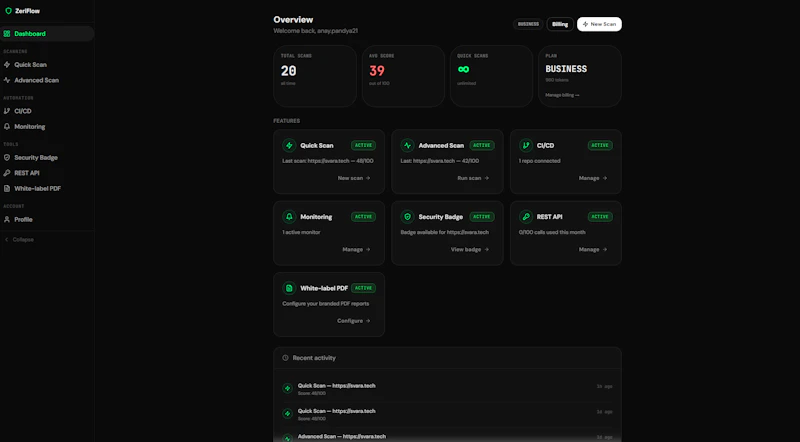
Task: Click the Total Scans value 20
Action: pos(288,71)
